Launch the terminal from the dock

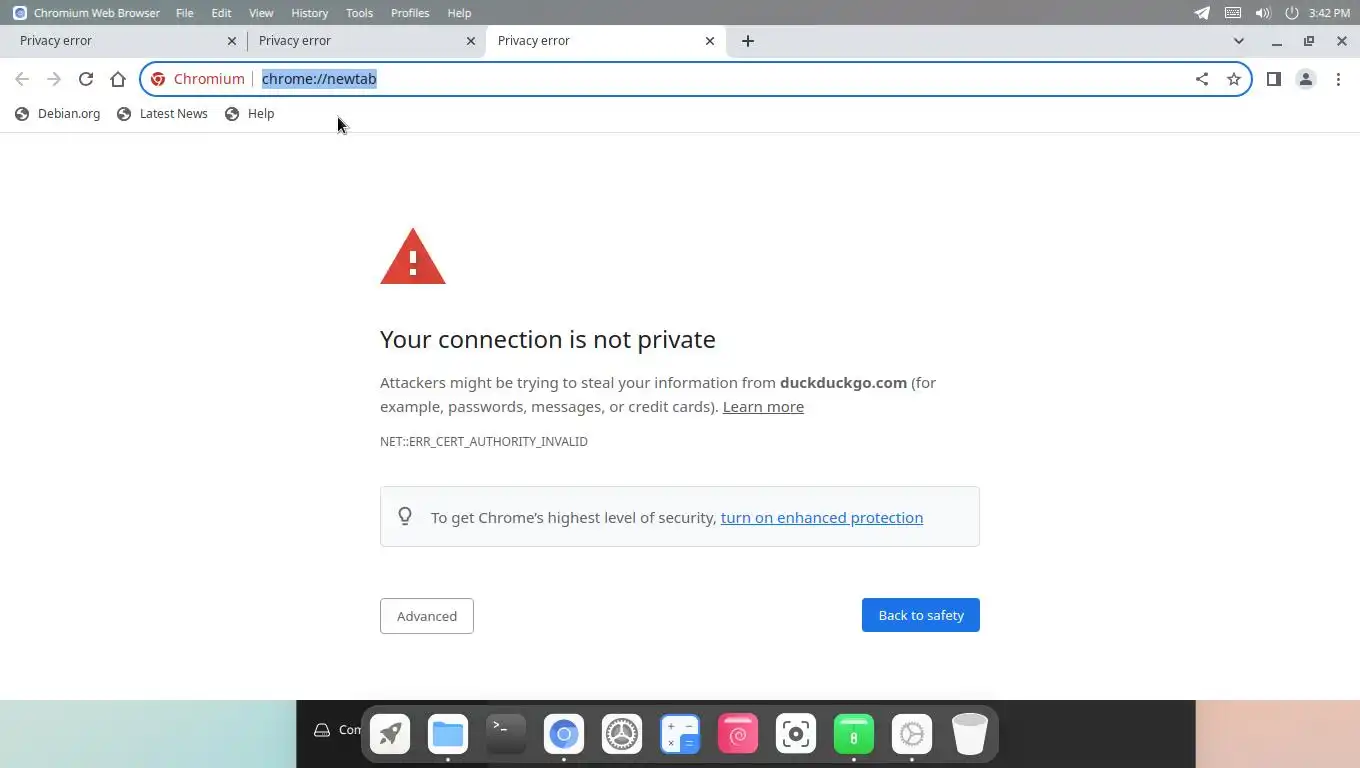coord(506,734)
